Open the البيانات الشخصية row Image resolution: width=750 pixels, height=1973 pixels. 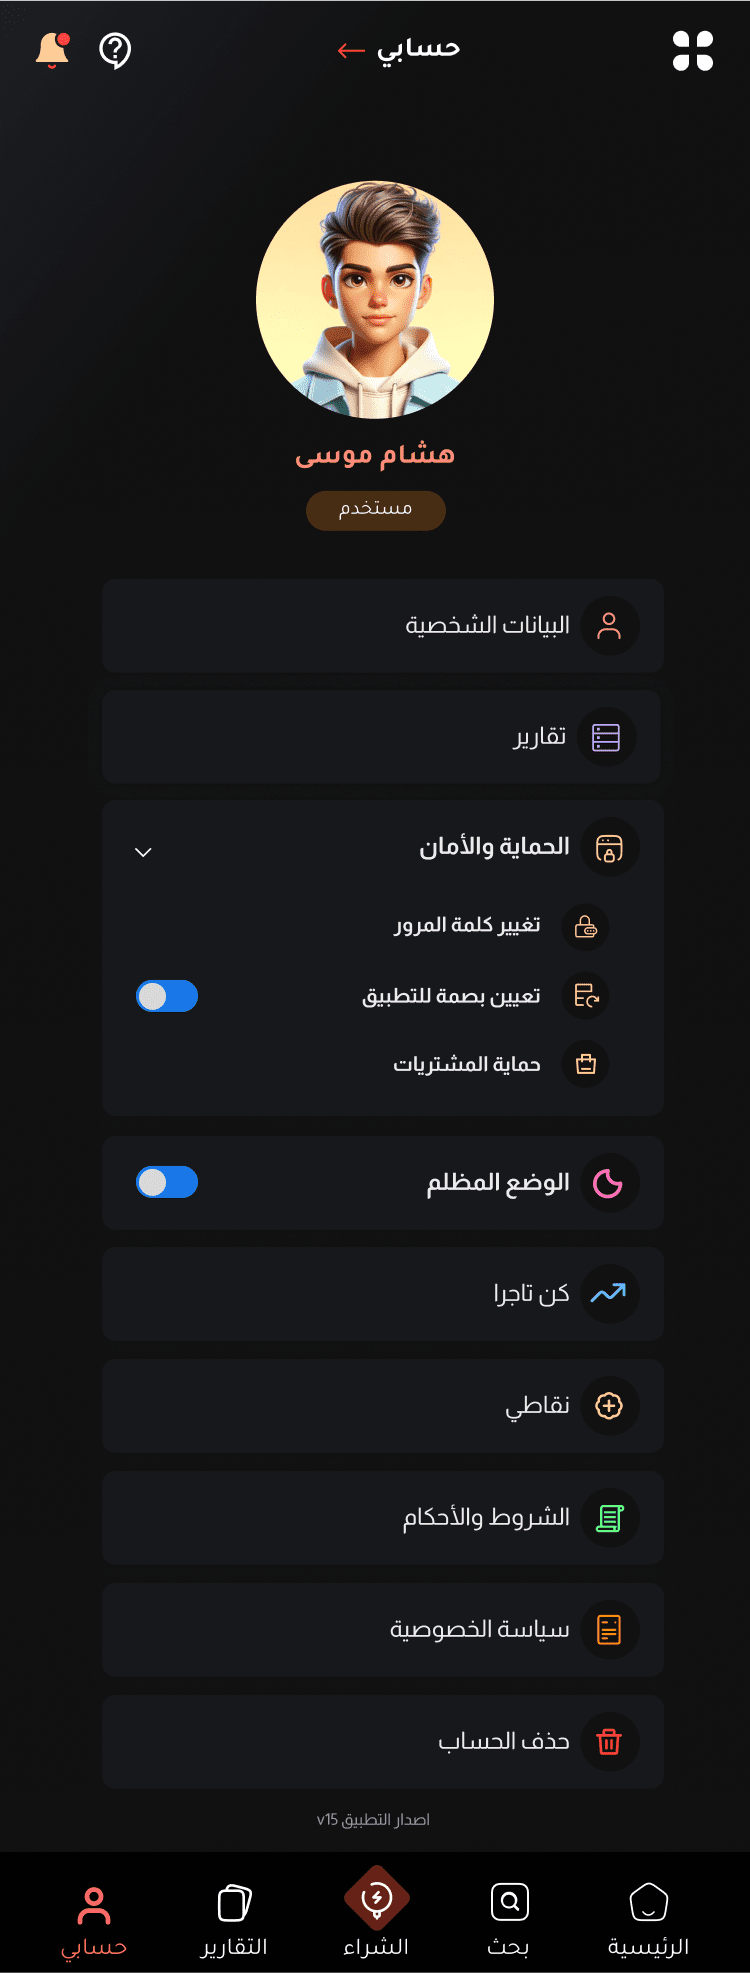pos(383,626)
